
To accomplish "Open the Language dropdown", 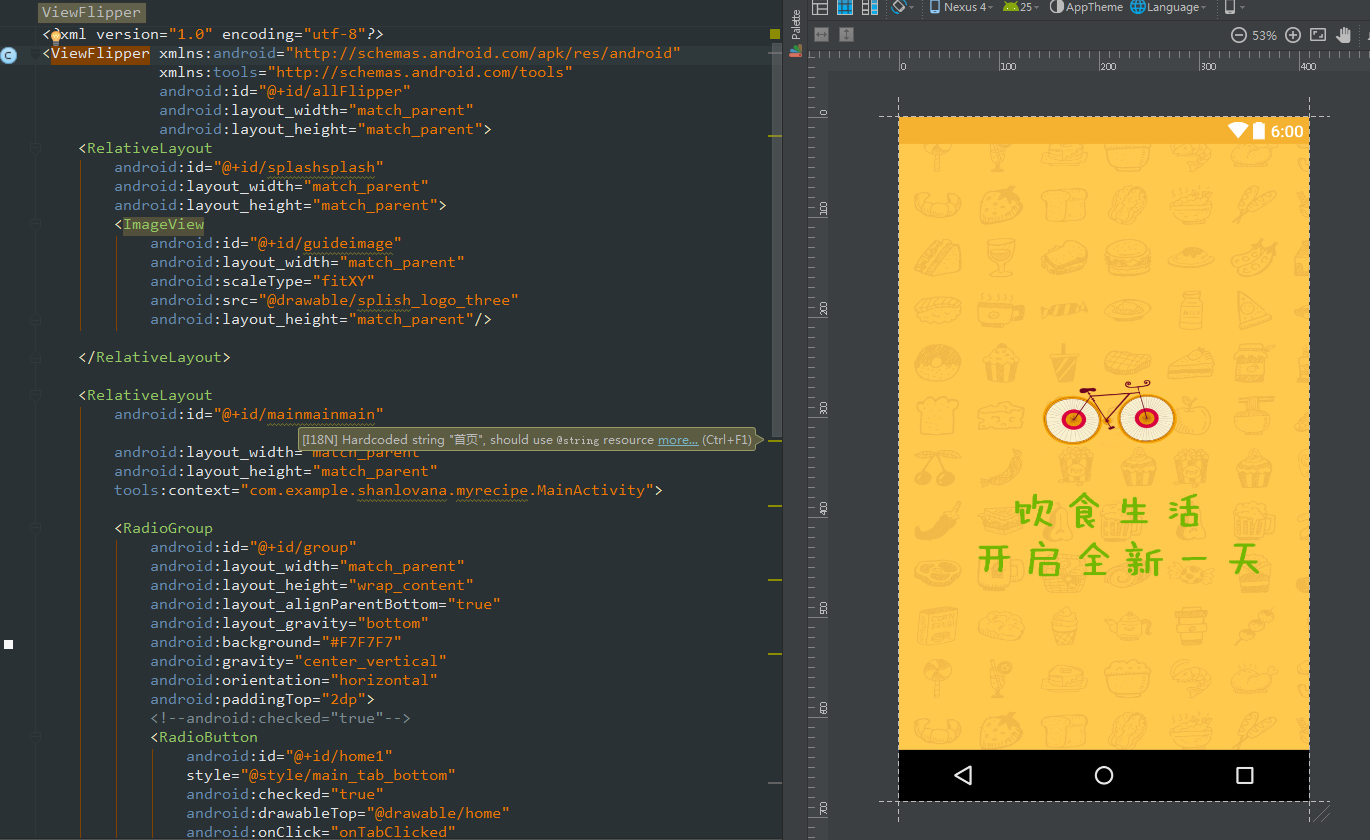I will point(1168,7).
